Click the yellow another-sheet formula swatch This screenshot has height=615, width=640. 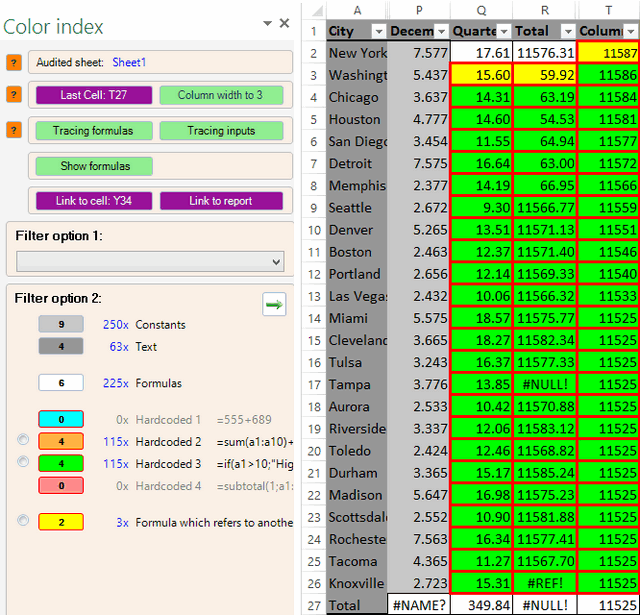(61, 522)
